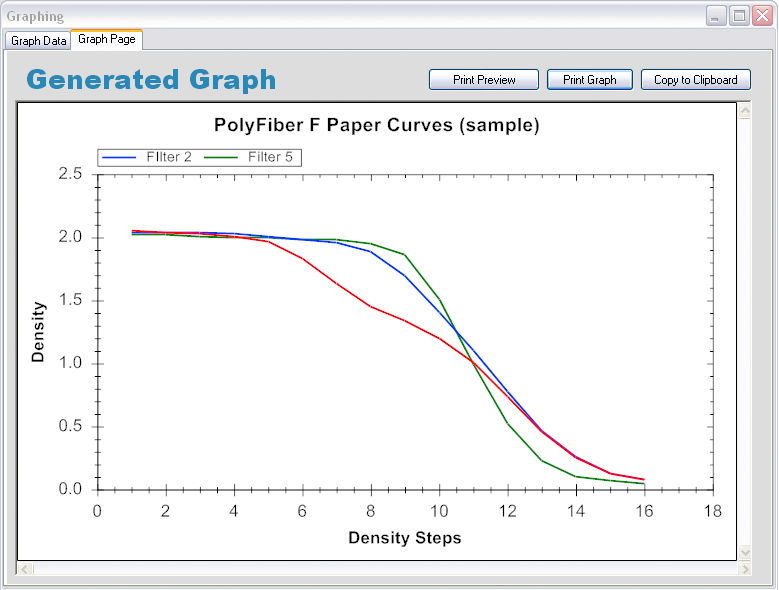Click the vertical scrollbar down arrow
The width and height of the screenshot is (779, 590).
pyautogui.click(x=744, y=552)
